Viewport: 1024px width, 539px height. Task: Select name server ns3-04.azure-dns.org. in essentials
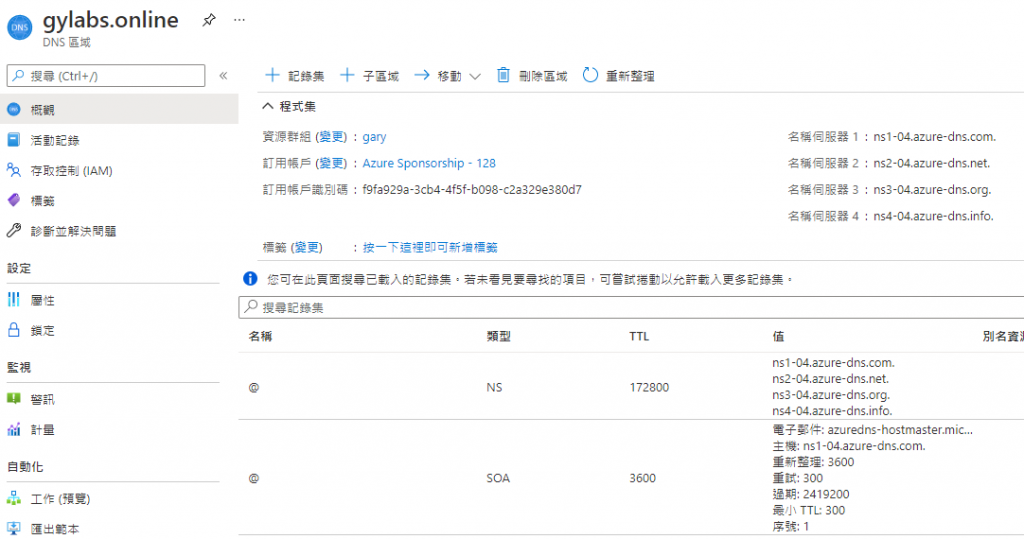point(933,189)
